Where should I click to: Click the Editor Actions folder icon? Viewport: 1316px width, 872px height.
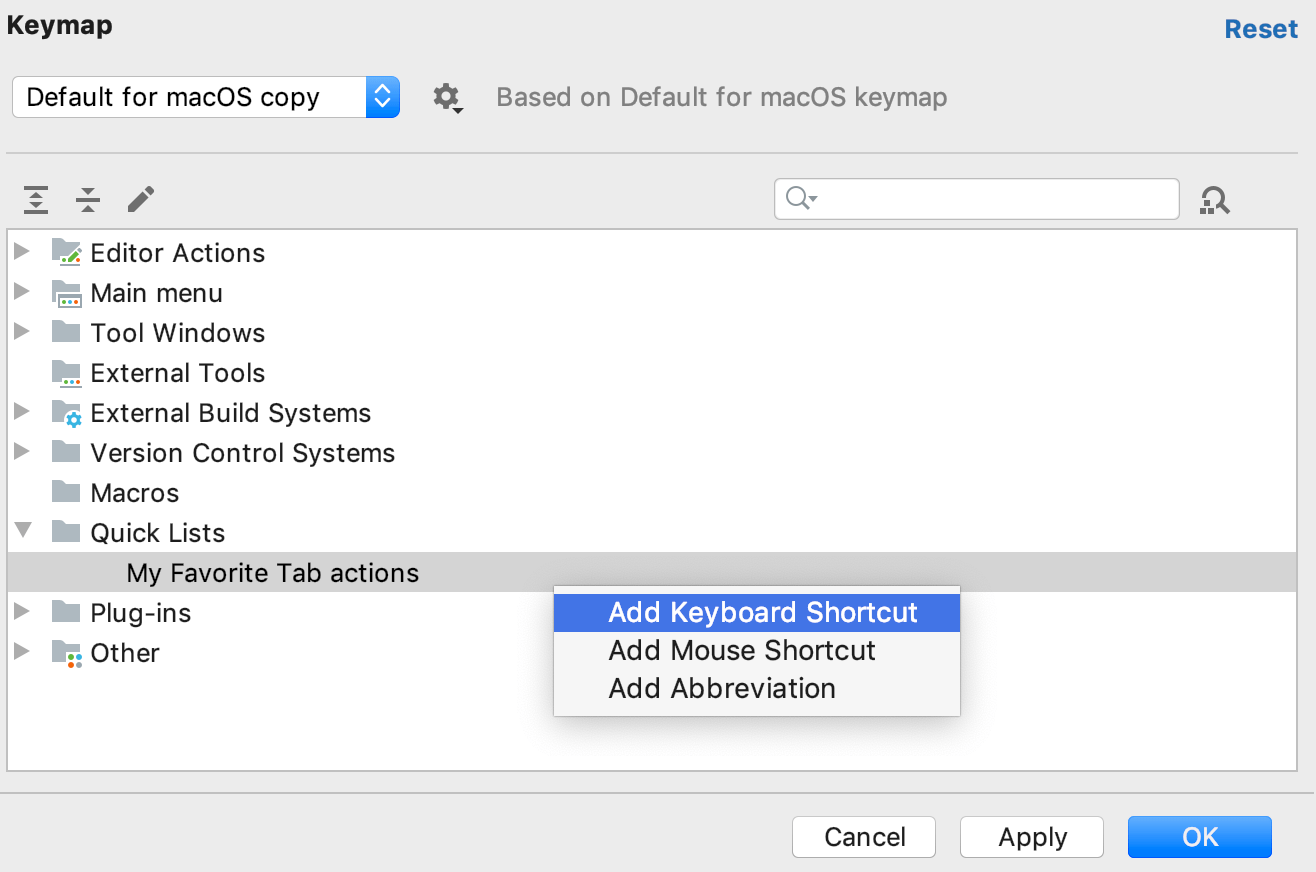[x=66, y=252]
